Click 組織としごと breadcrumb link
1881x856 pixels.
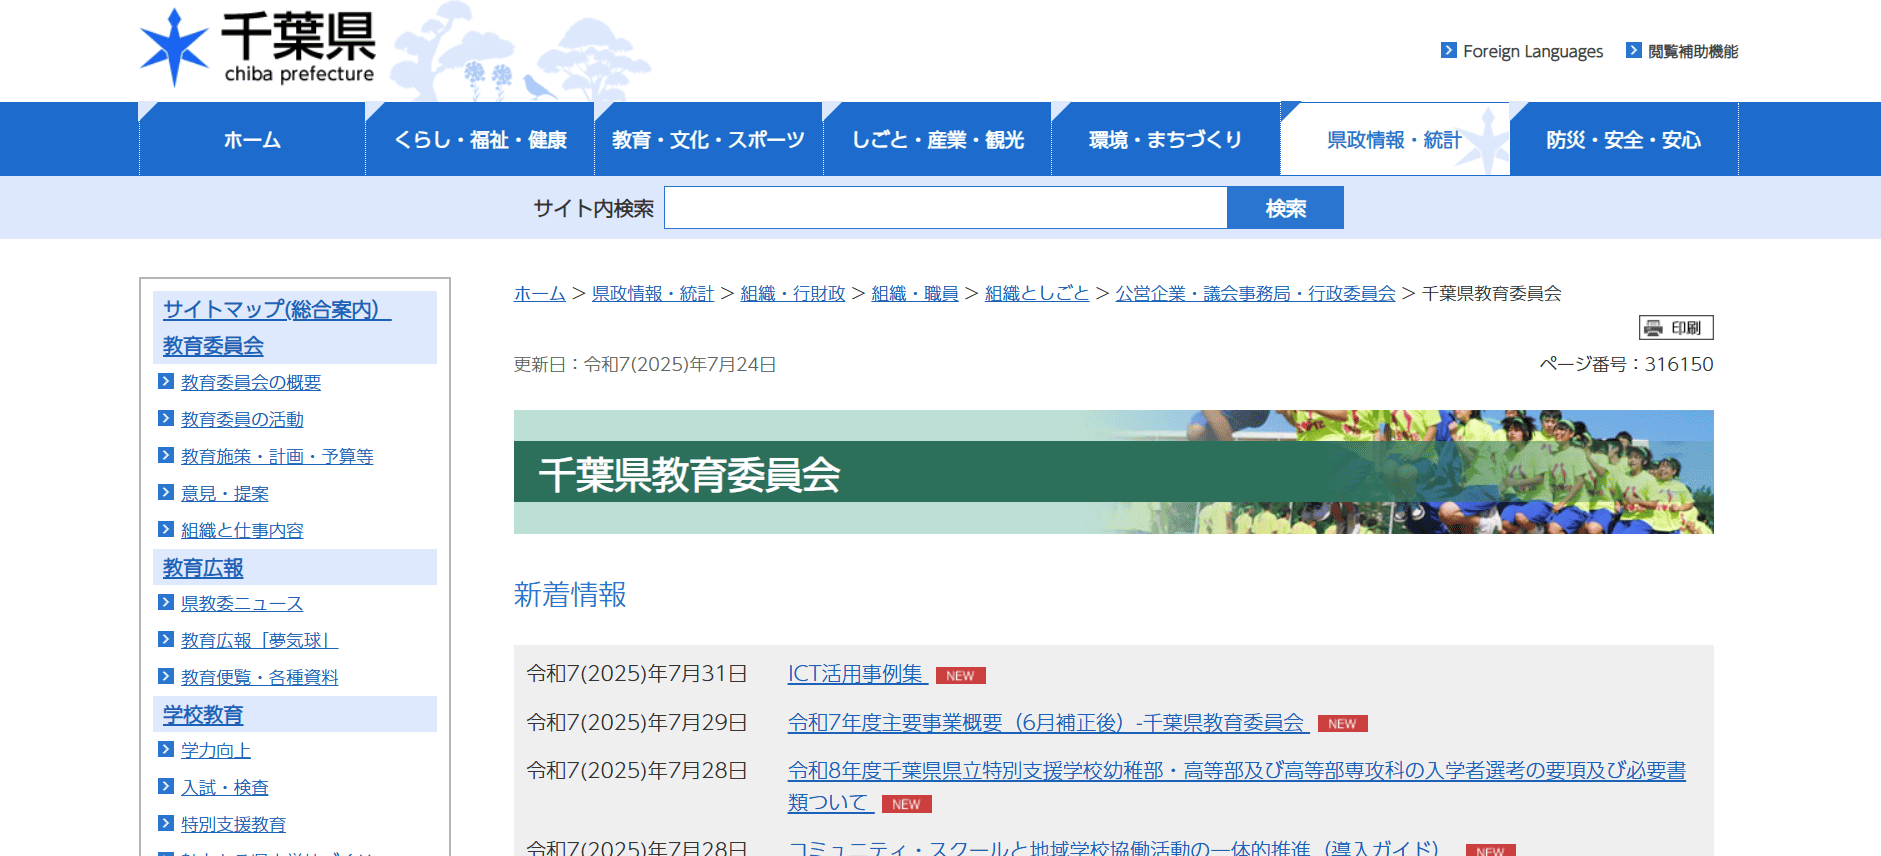(x=1037, y=293)
